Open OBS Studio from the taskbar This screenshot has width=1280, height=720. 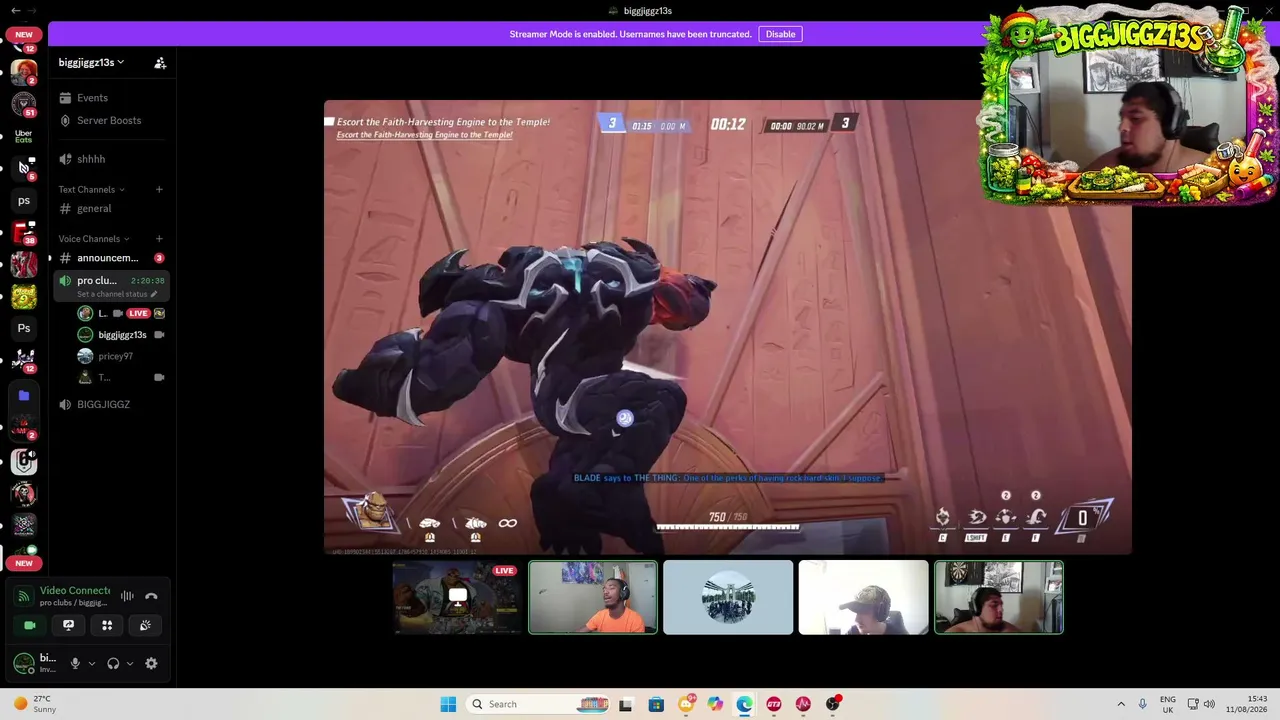(x=832, y=704)
